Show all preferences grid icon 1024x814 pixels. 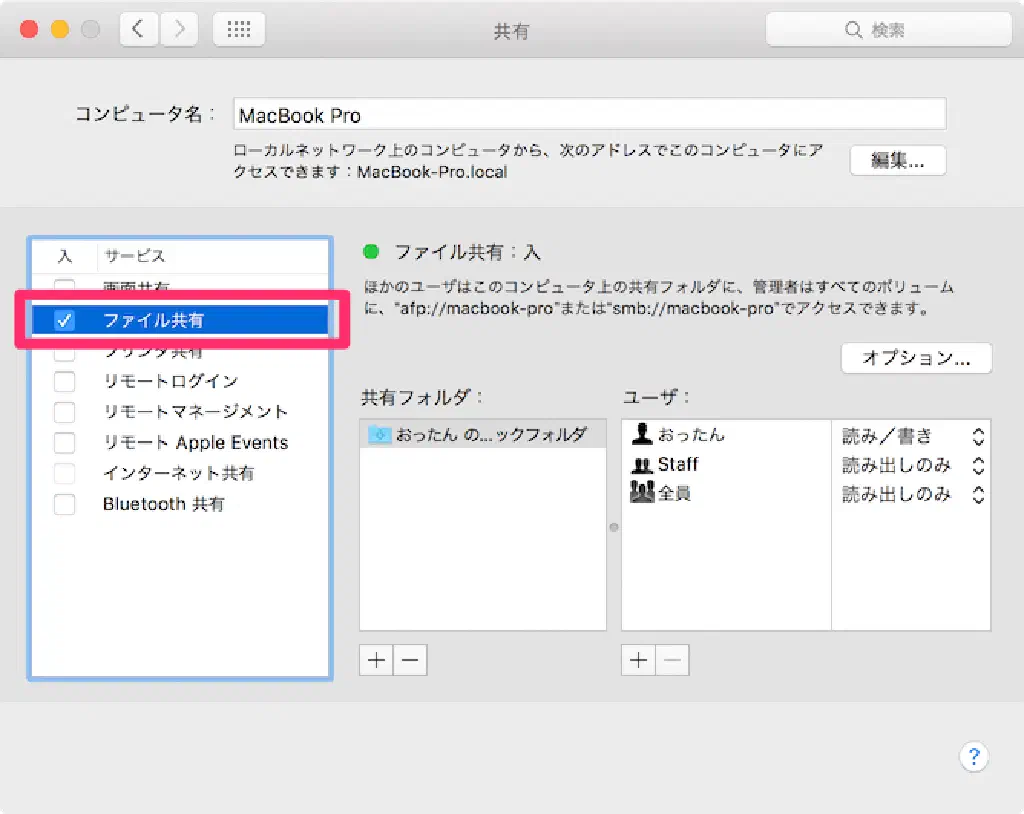pyautogui.click(x=239, y=30)
